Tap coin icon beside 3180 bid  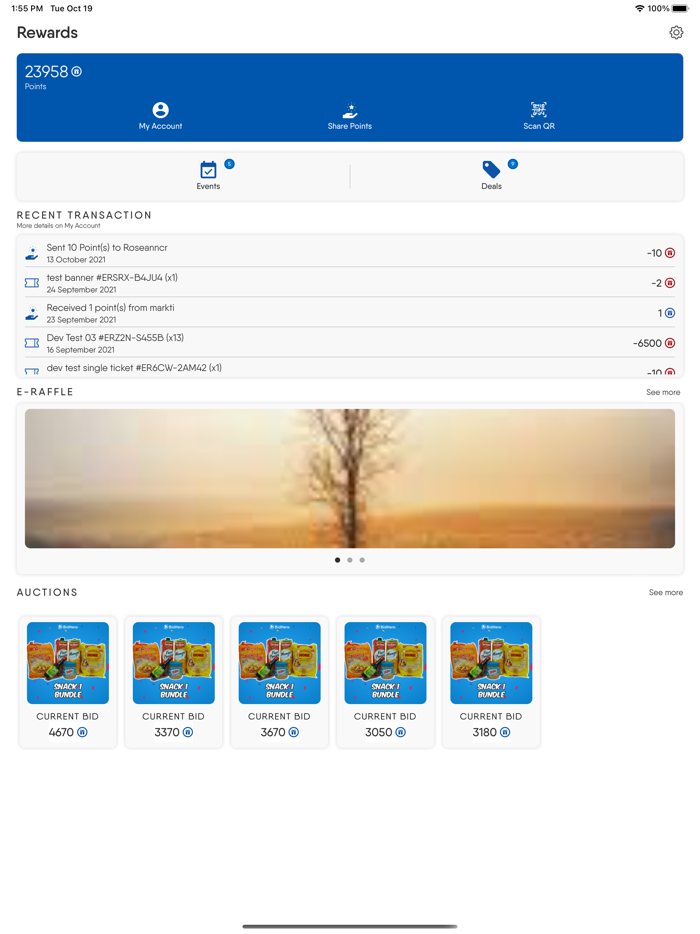tap(505, 732)
